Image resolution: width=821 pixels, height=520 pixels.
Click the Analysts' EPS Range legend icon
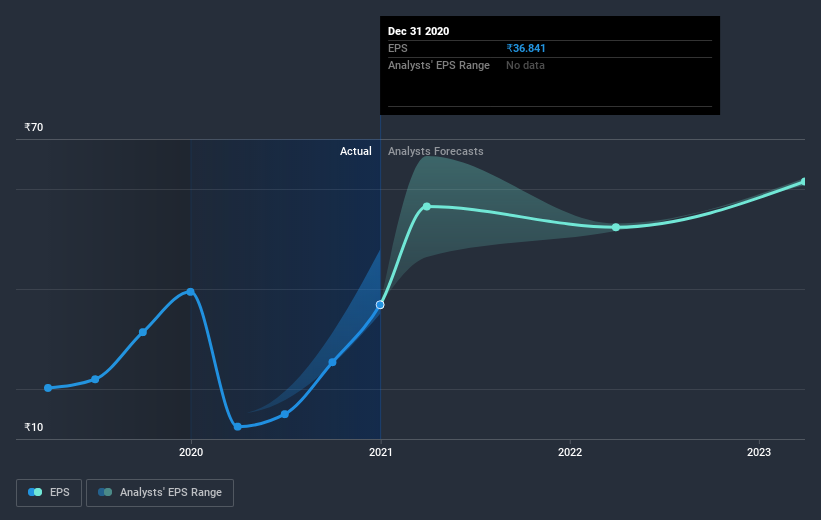pos(105,492)
